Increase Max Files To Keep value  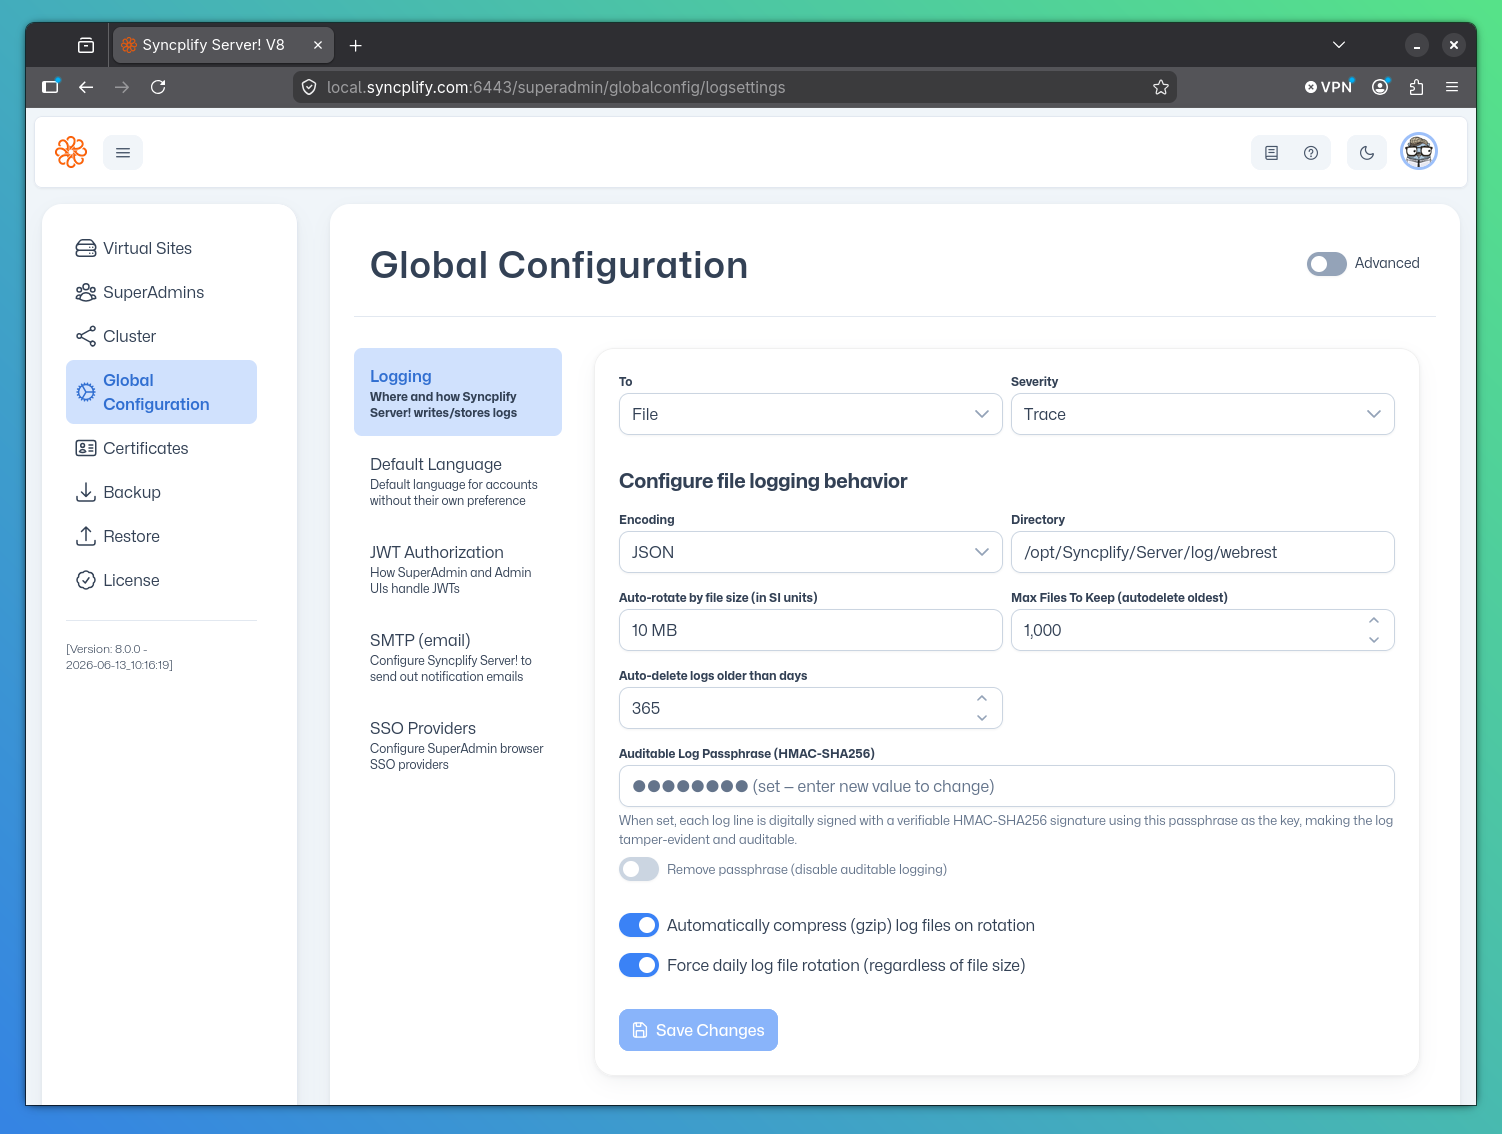(1374, 620)
